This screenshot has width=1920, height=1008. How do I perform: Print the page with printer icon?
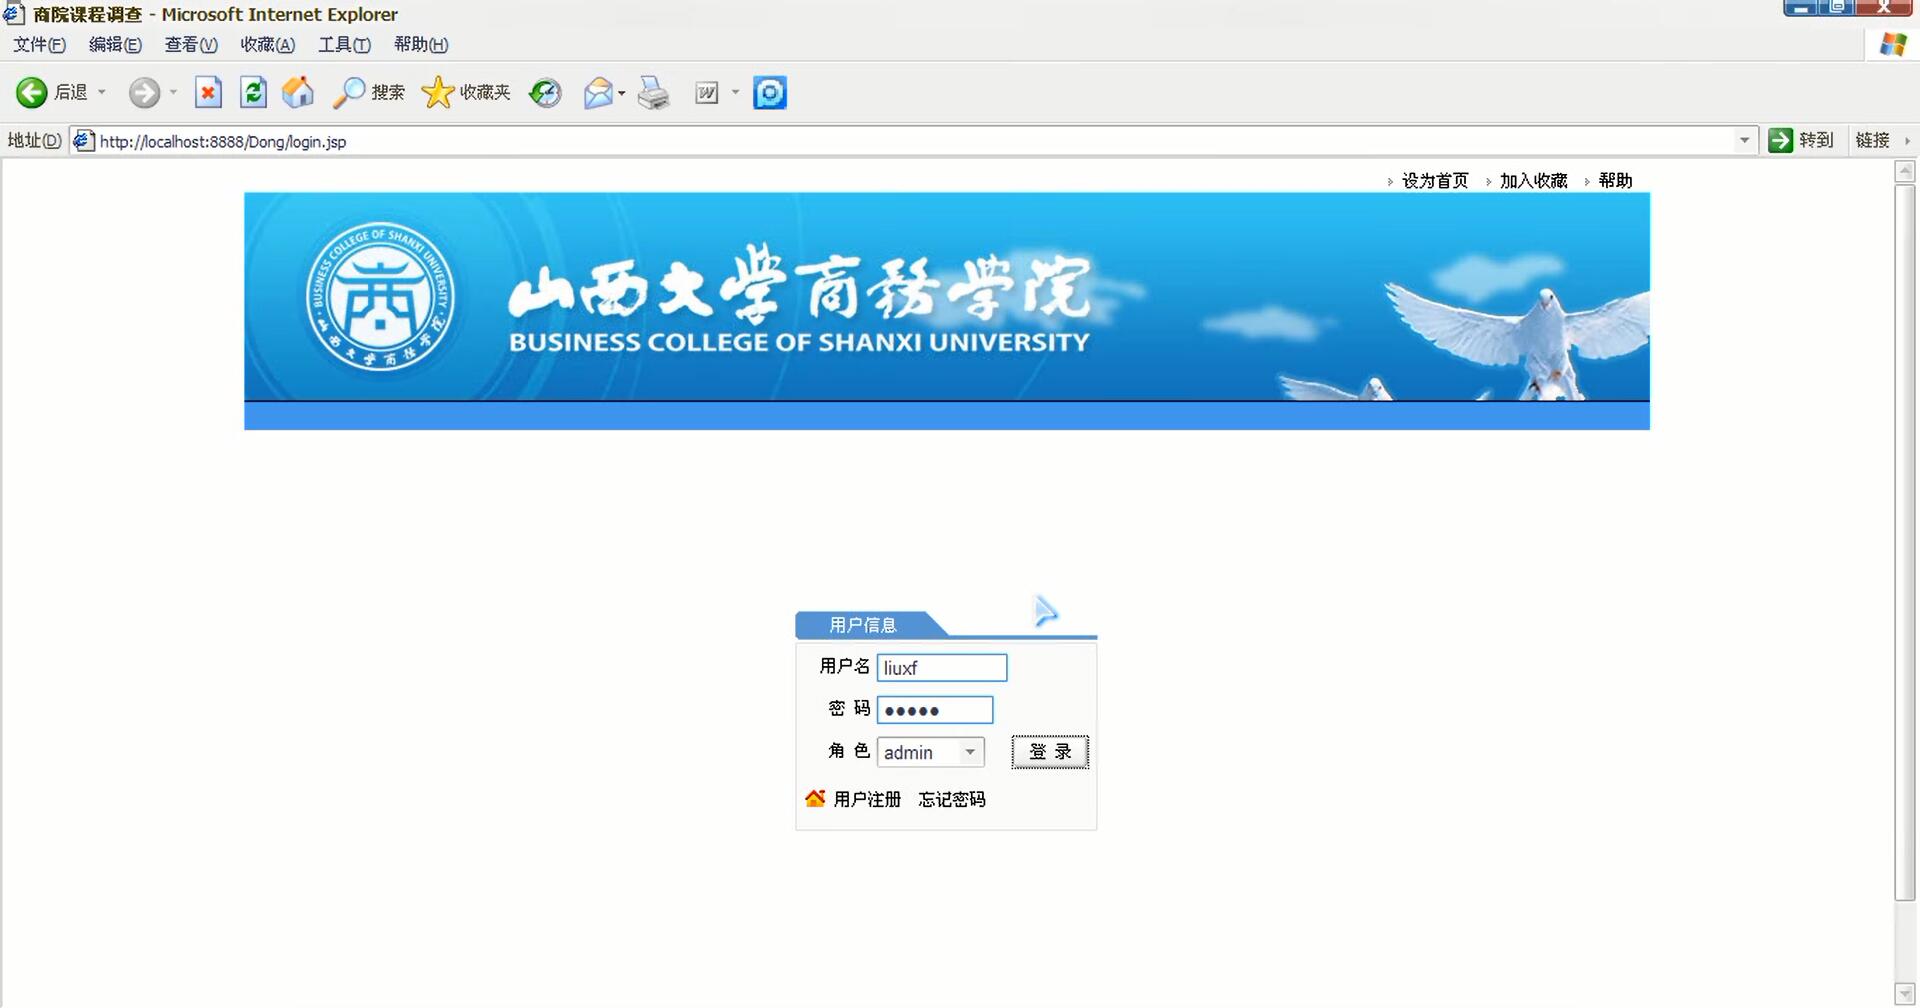[654, 93]
